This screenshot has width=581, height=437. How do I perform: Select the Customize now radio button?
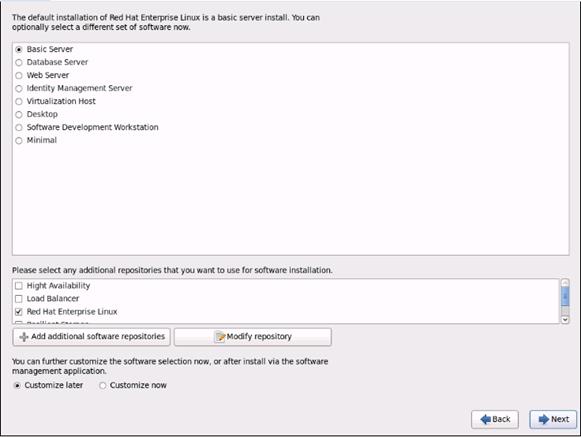[x=103, y=385]
